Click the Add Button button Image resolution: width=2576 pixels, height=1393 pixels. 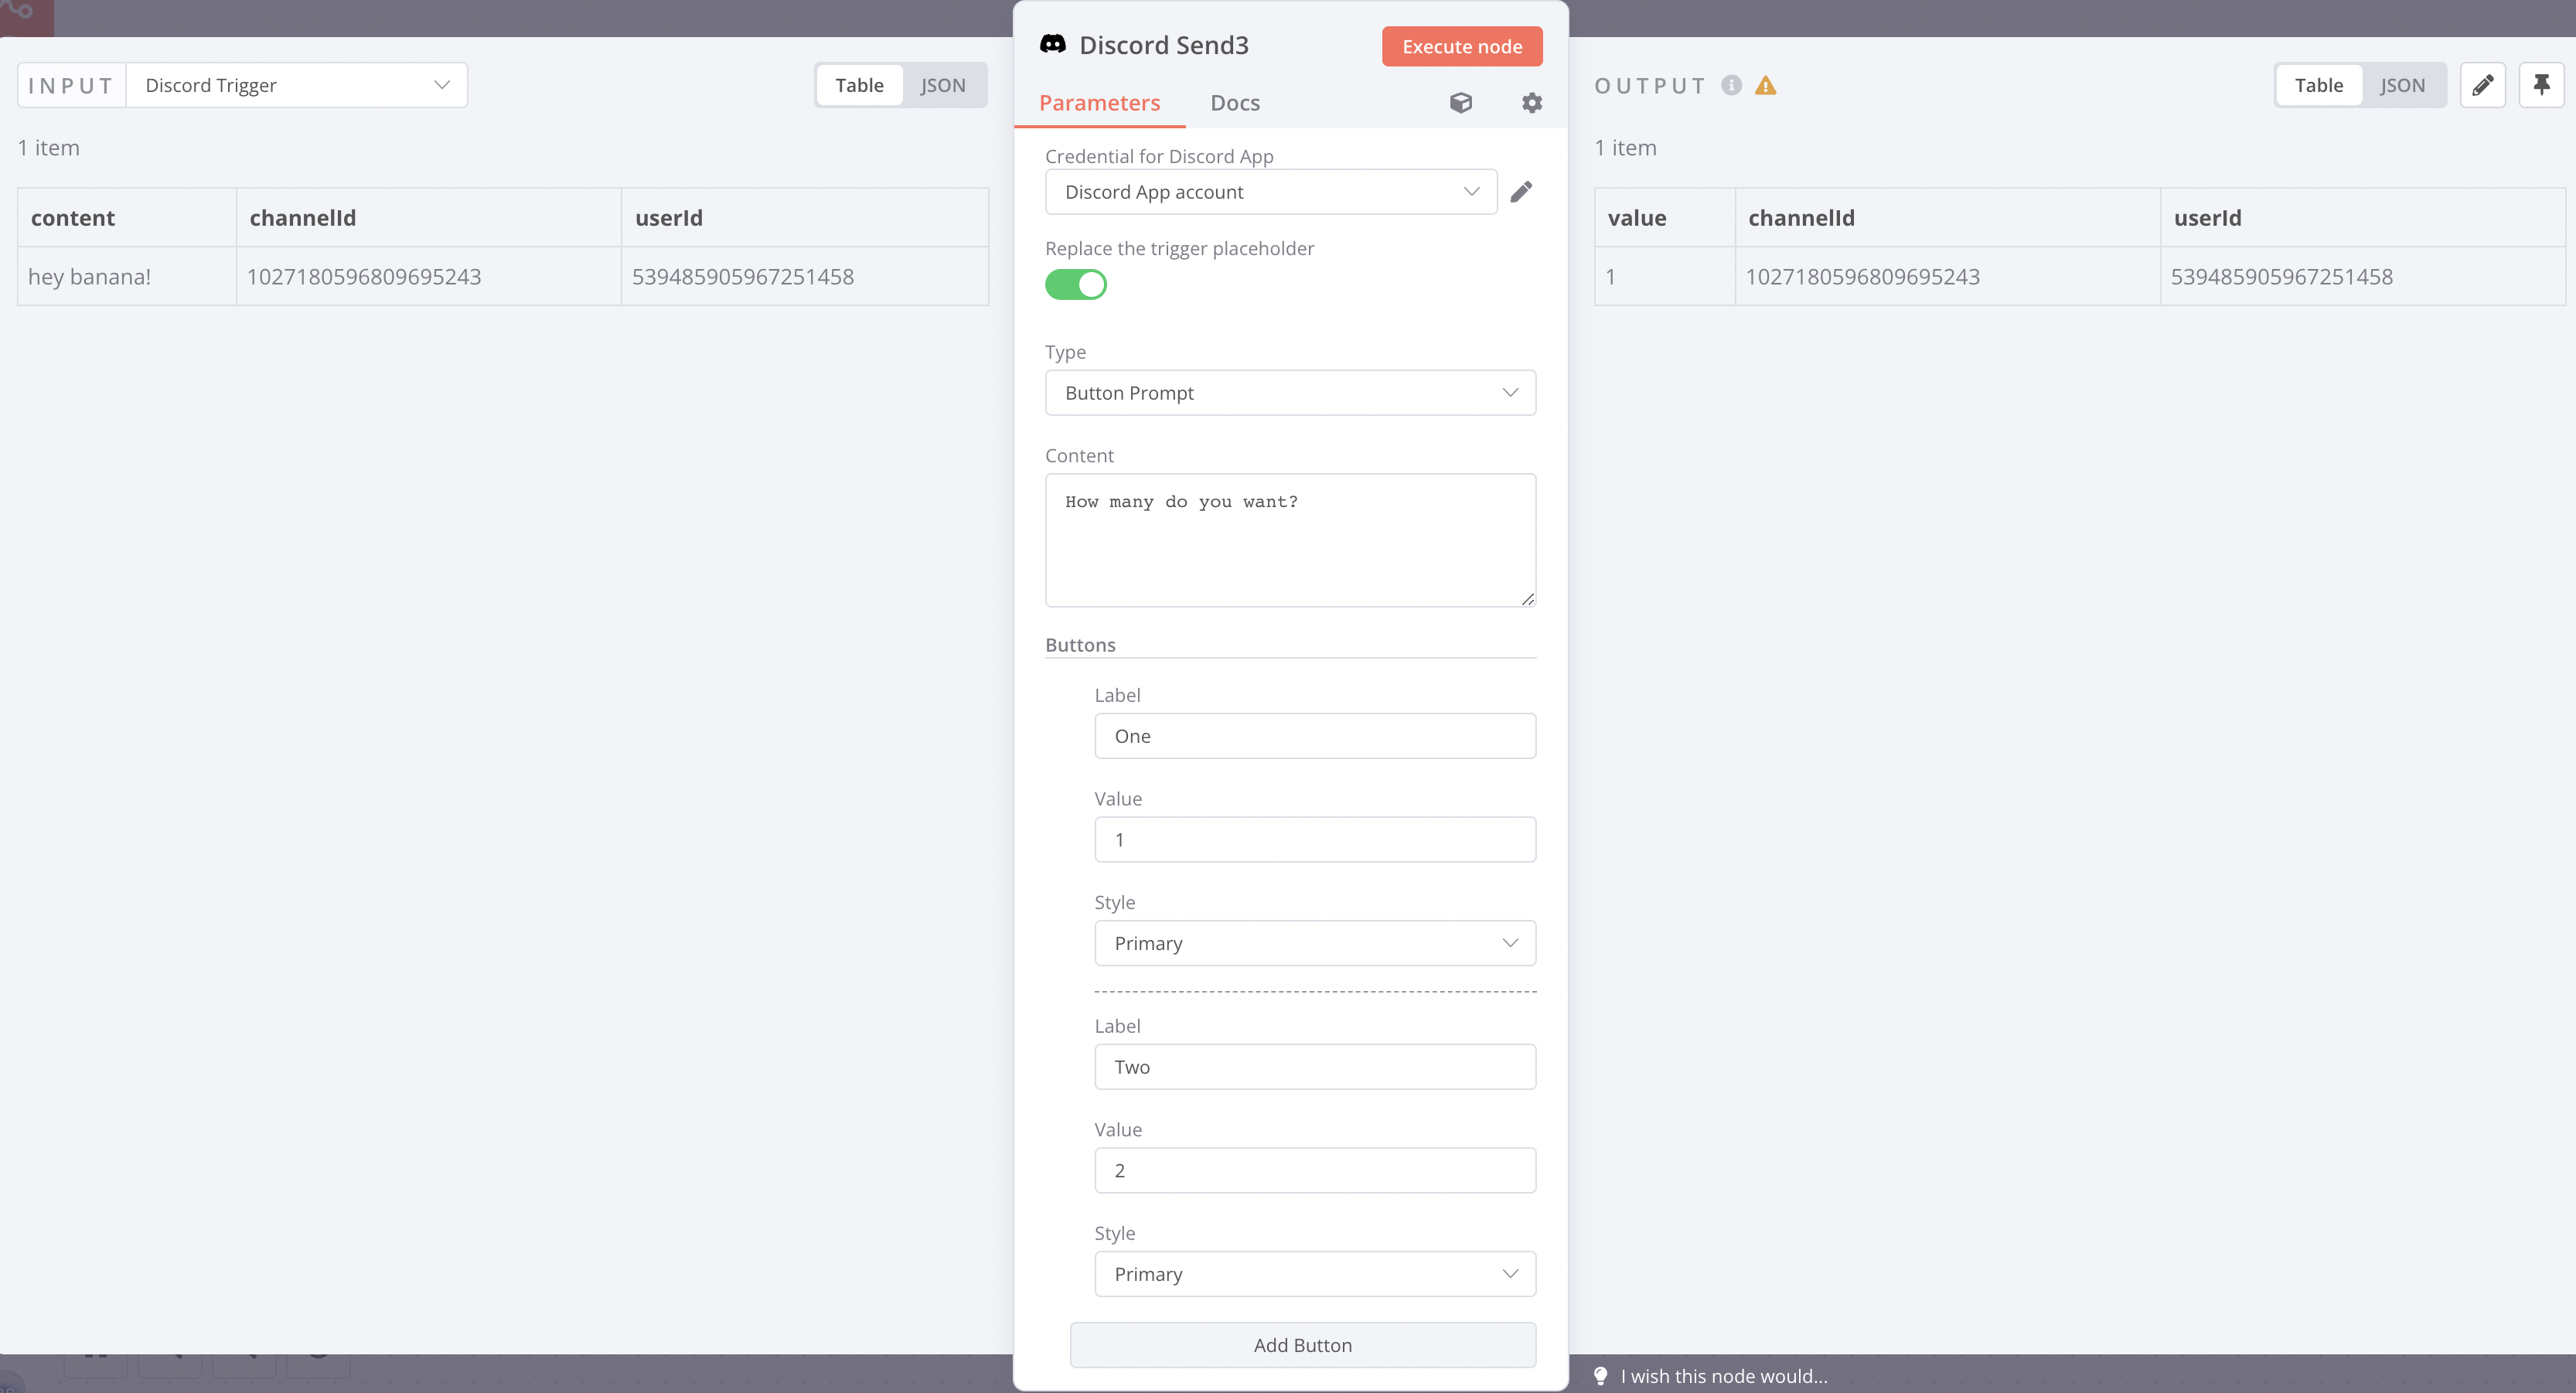(x=1302, y=1345)
